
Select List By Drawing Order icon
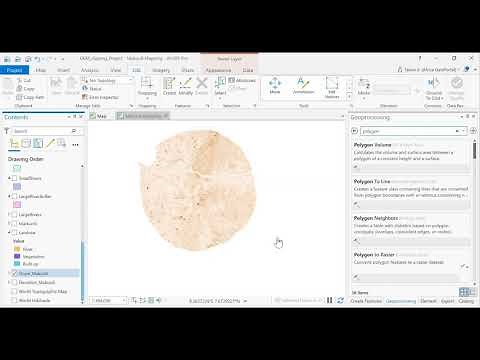(14, 144)
